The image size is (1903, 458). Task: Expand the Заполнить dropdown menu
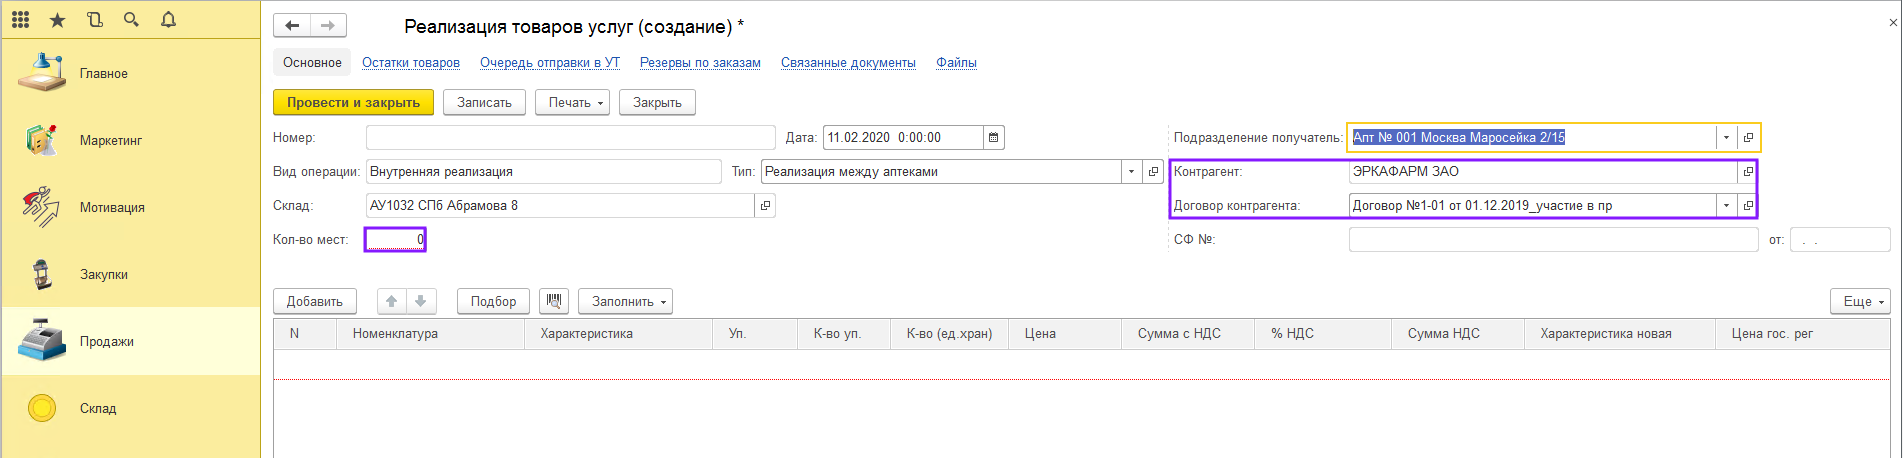[x=625, y=301]
